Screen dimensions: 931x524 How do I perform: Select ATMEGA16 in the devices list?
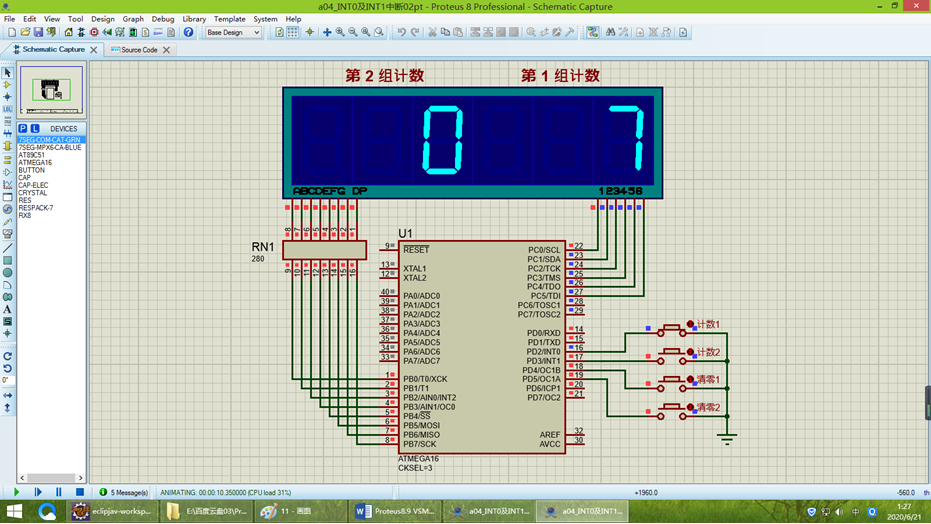point(35,163)
